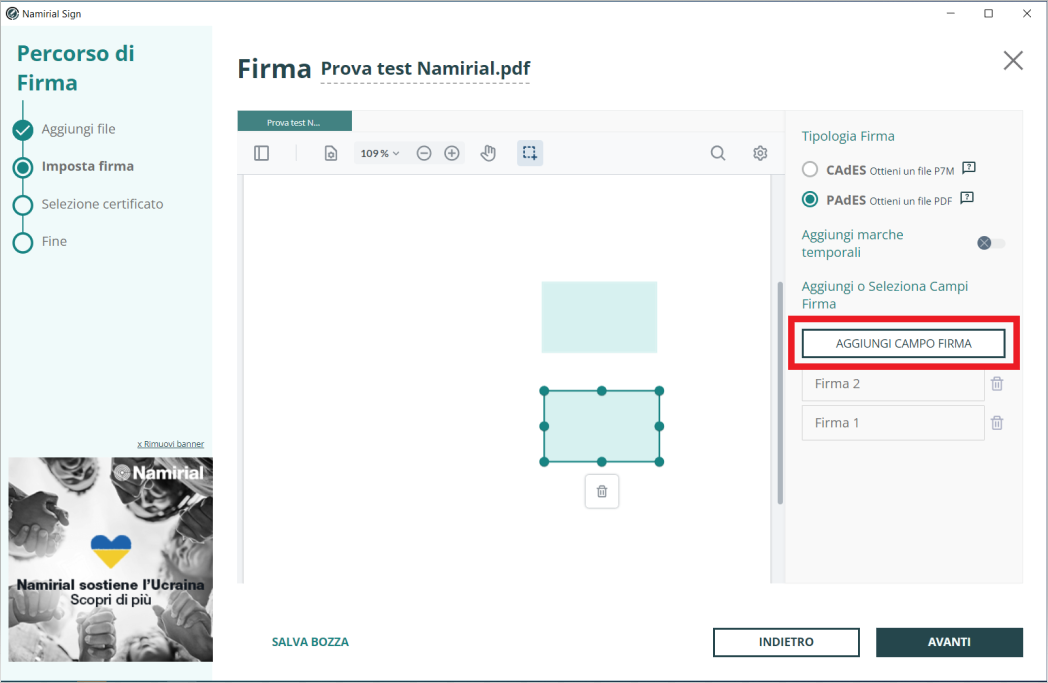Select the upper unselected signature field rectangle
Screen dimensions: 1048x683
599,317
